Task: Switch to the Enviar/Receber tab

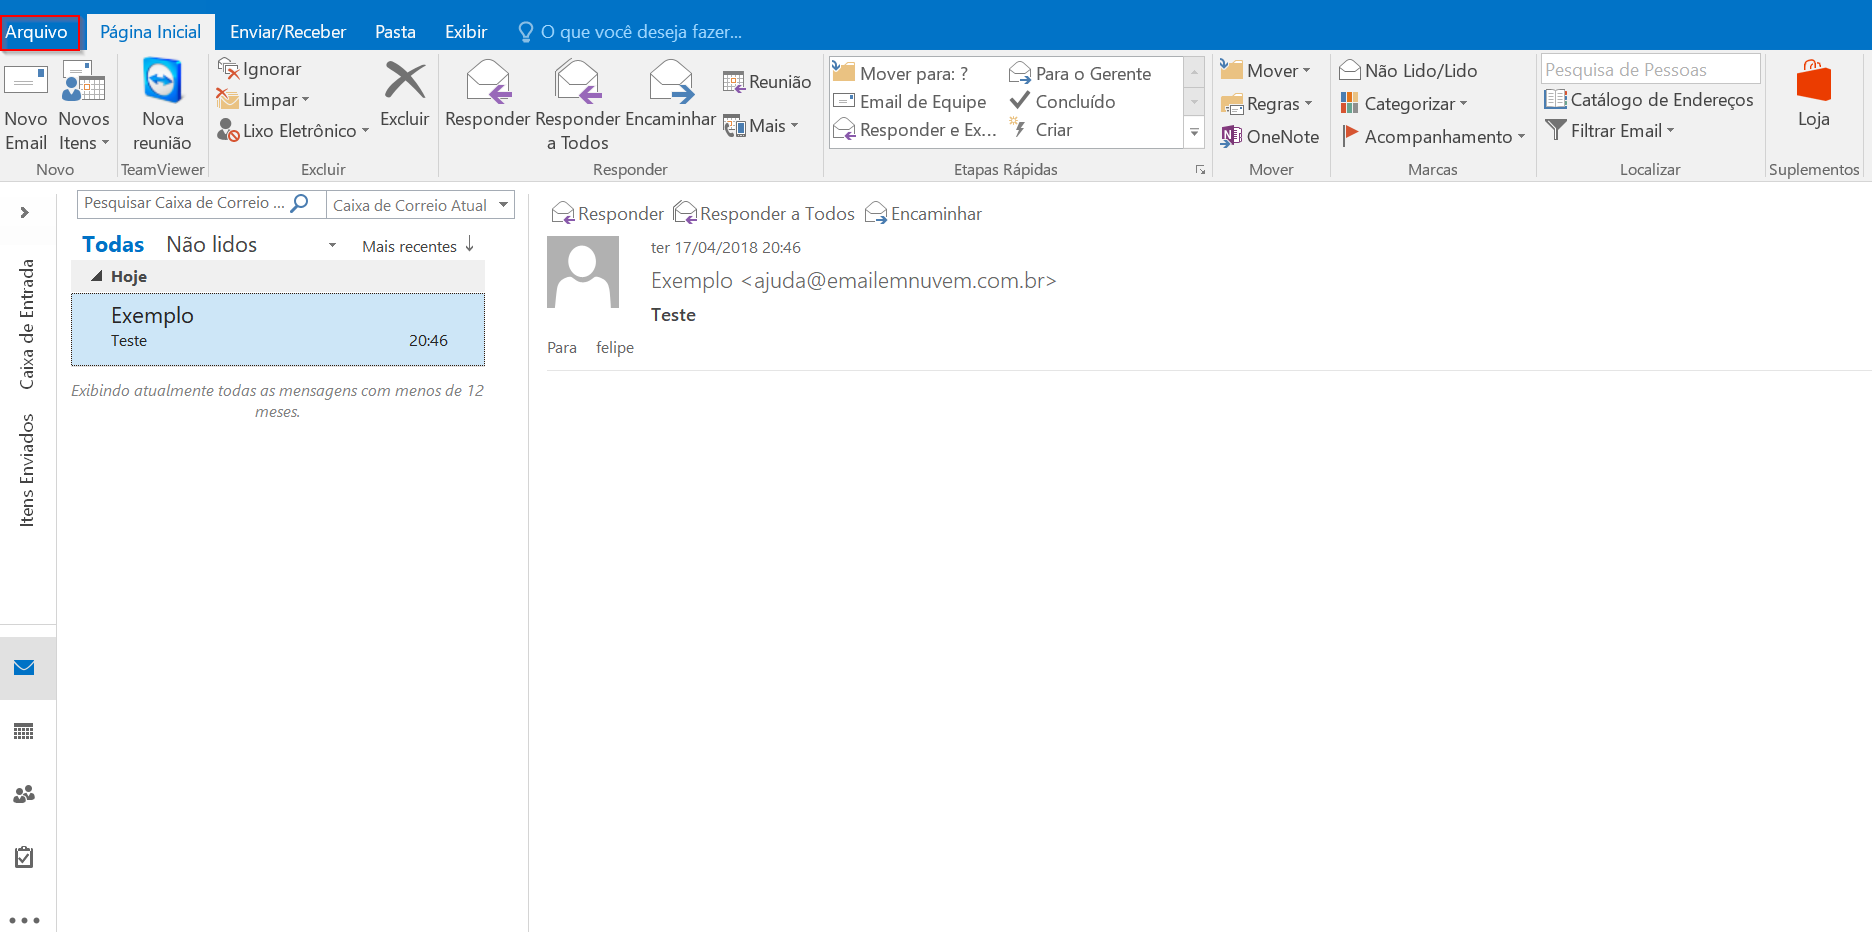Action: pos(288,32)
